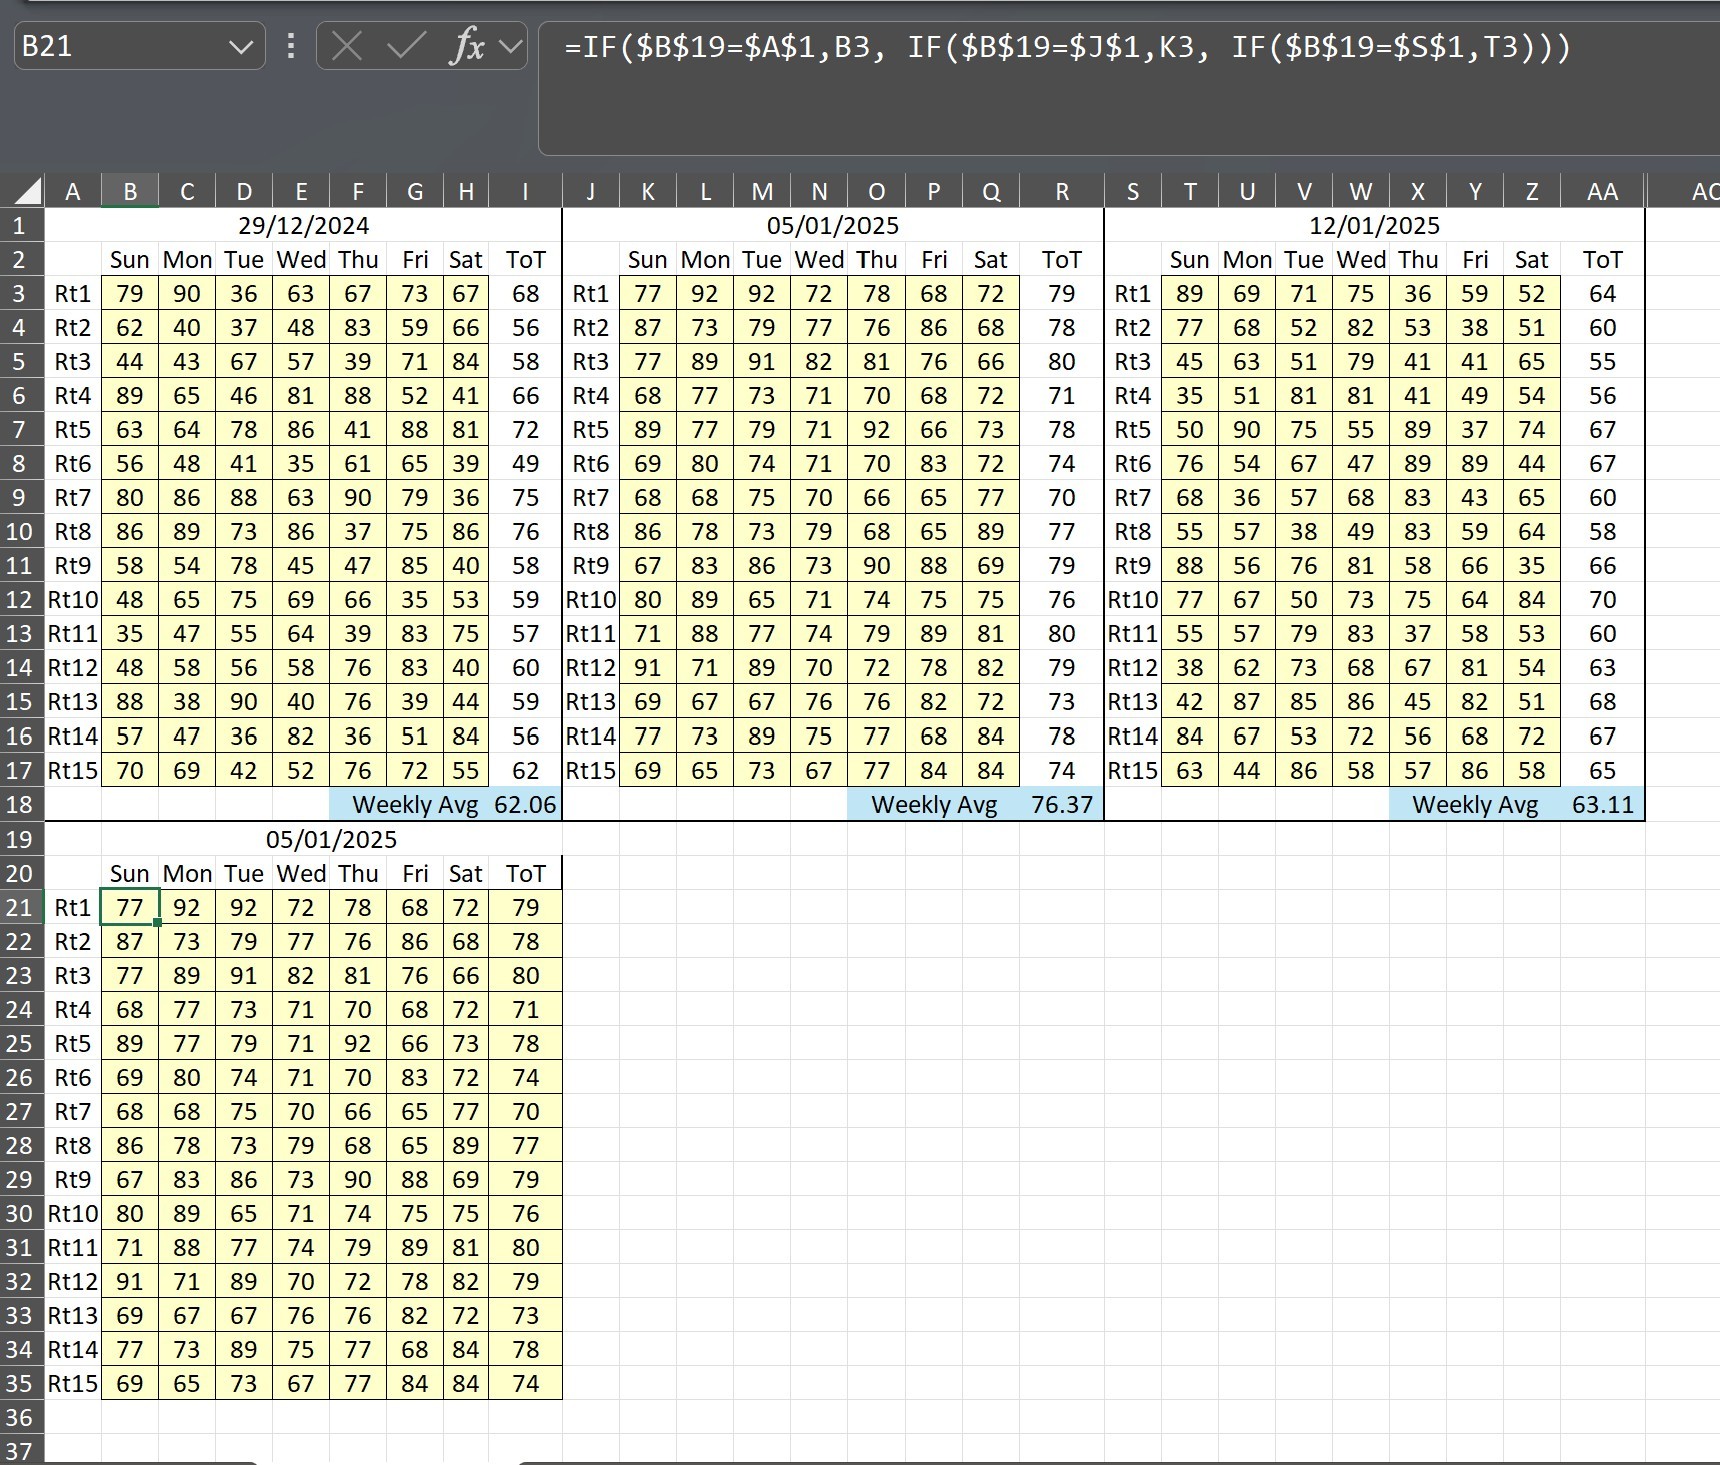The height and width of the screenshot is (1465, 1720).
Task: Select the weekly average 62.06 cell
Action: pyautogui.click(x=525, y=804)
